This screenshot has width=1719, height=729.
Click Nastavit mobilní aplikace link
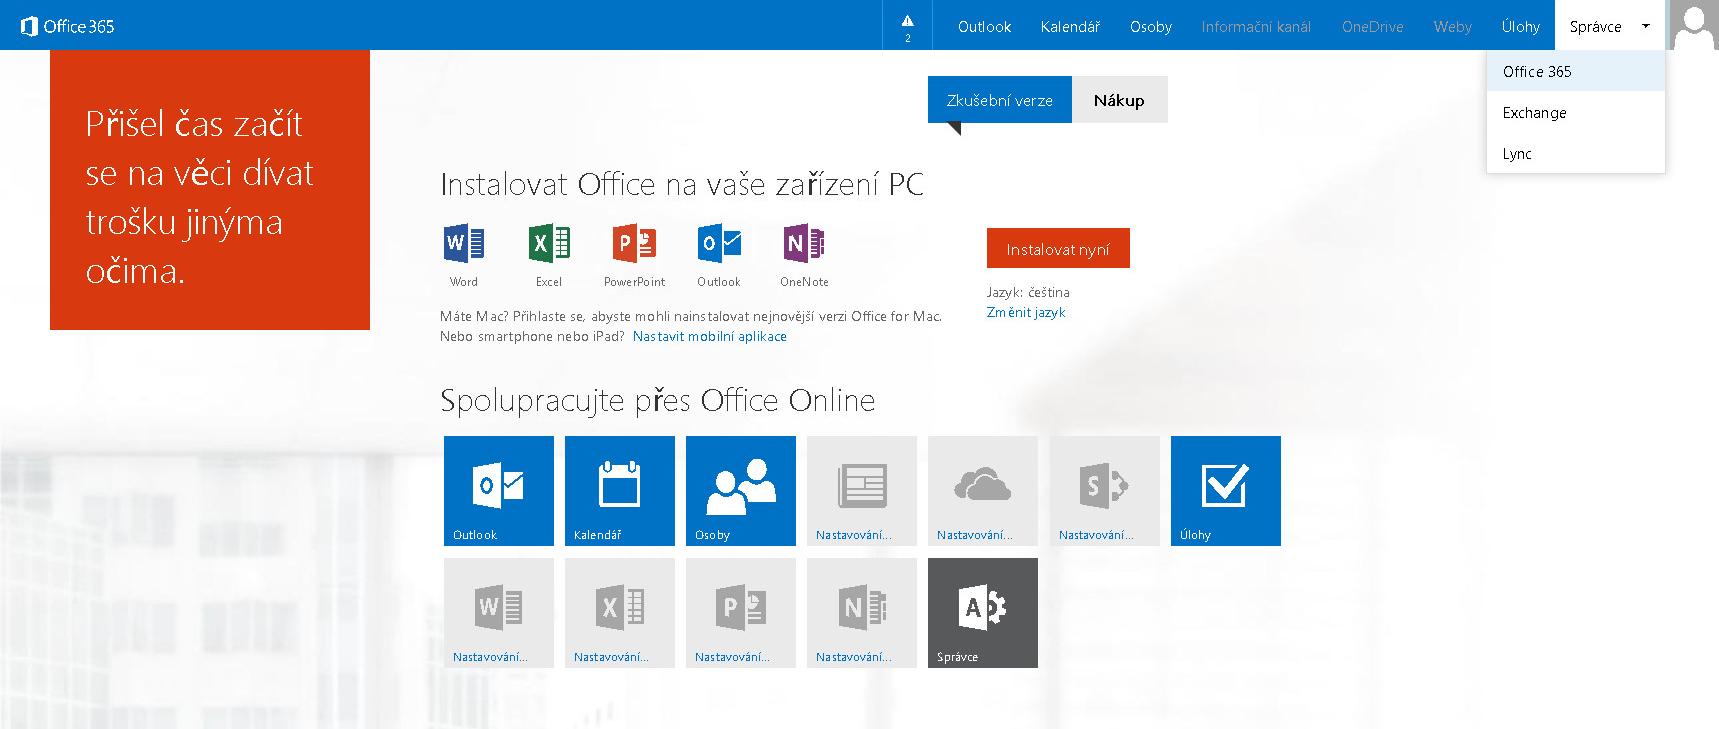(x=710, y=336)
